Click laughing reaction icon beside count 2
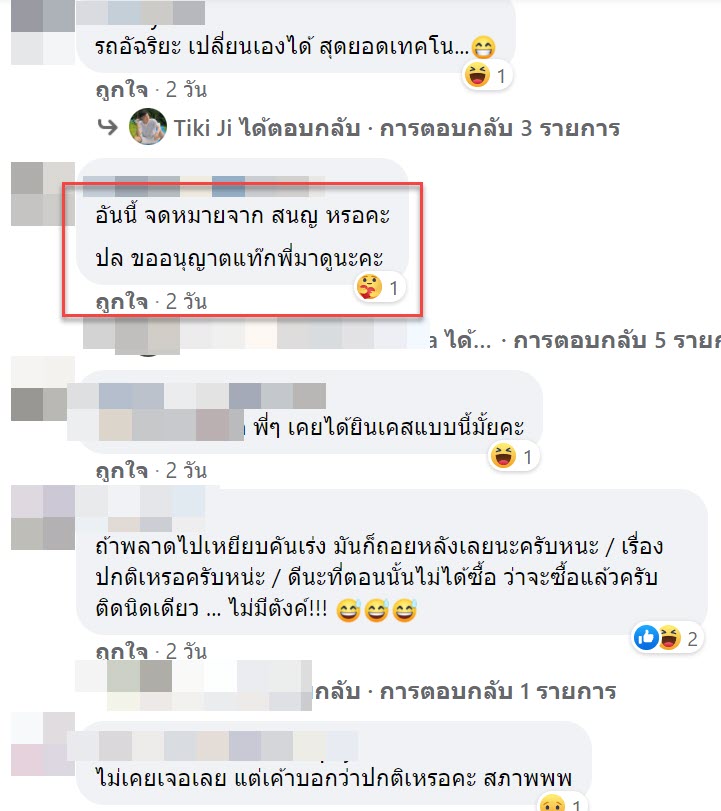Viewport: 721px width, 811px height. point(669,638)
